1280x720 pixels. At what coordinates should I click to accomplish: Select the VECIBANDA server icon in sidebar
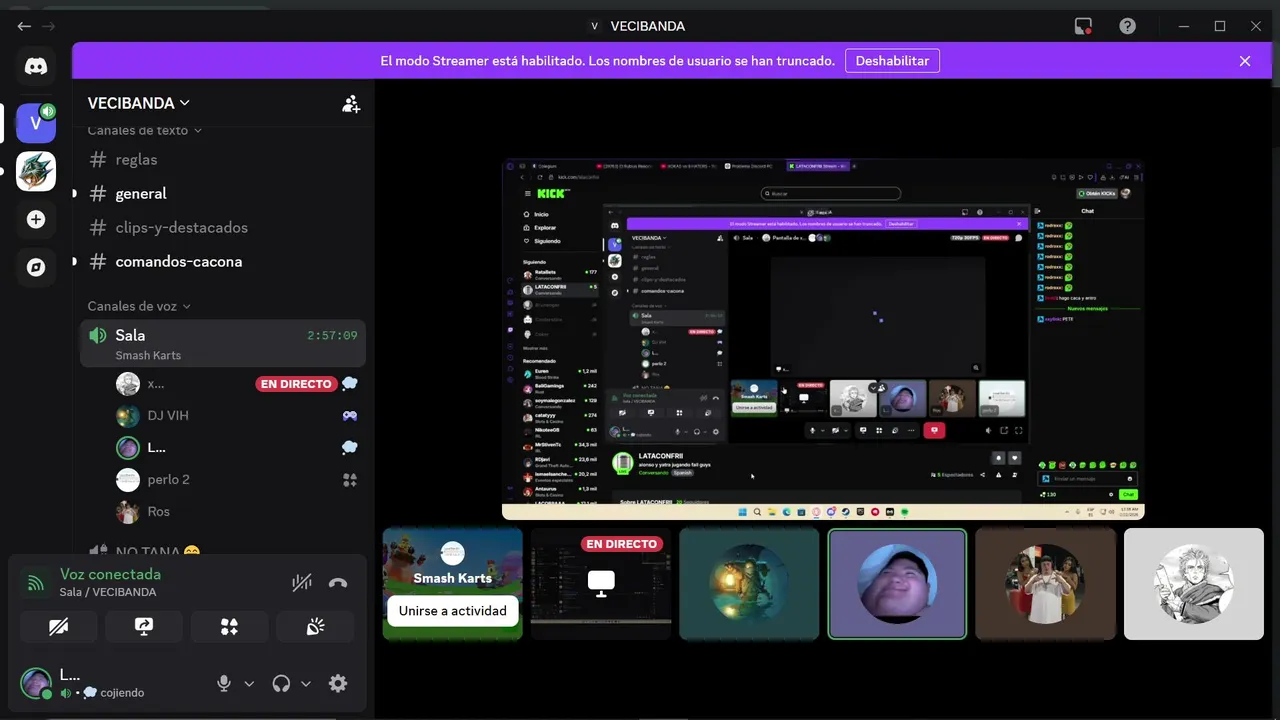point(36,123)
